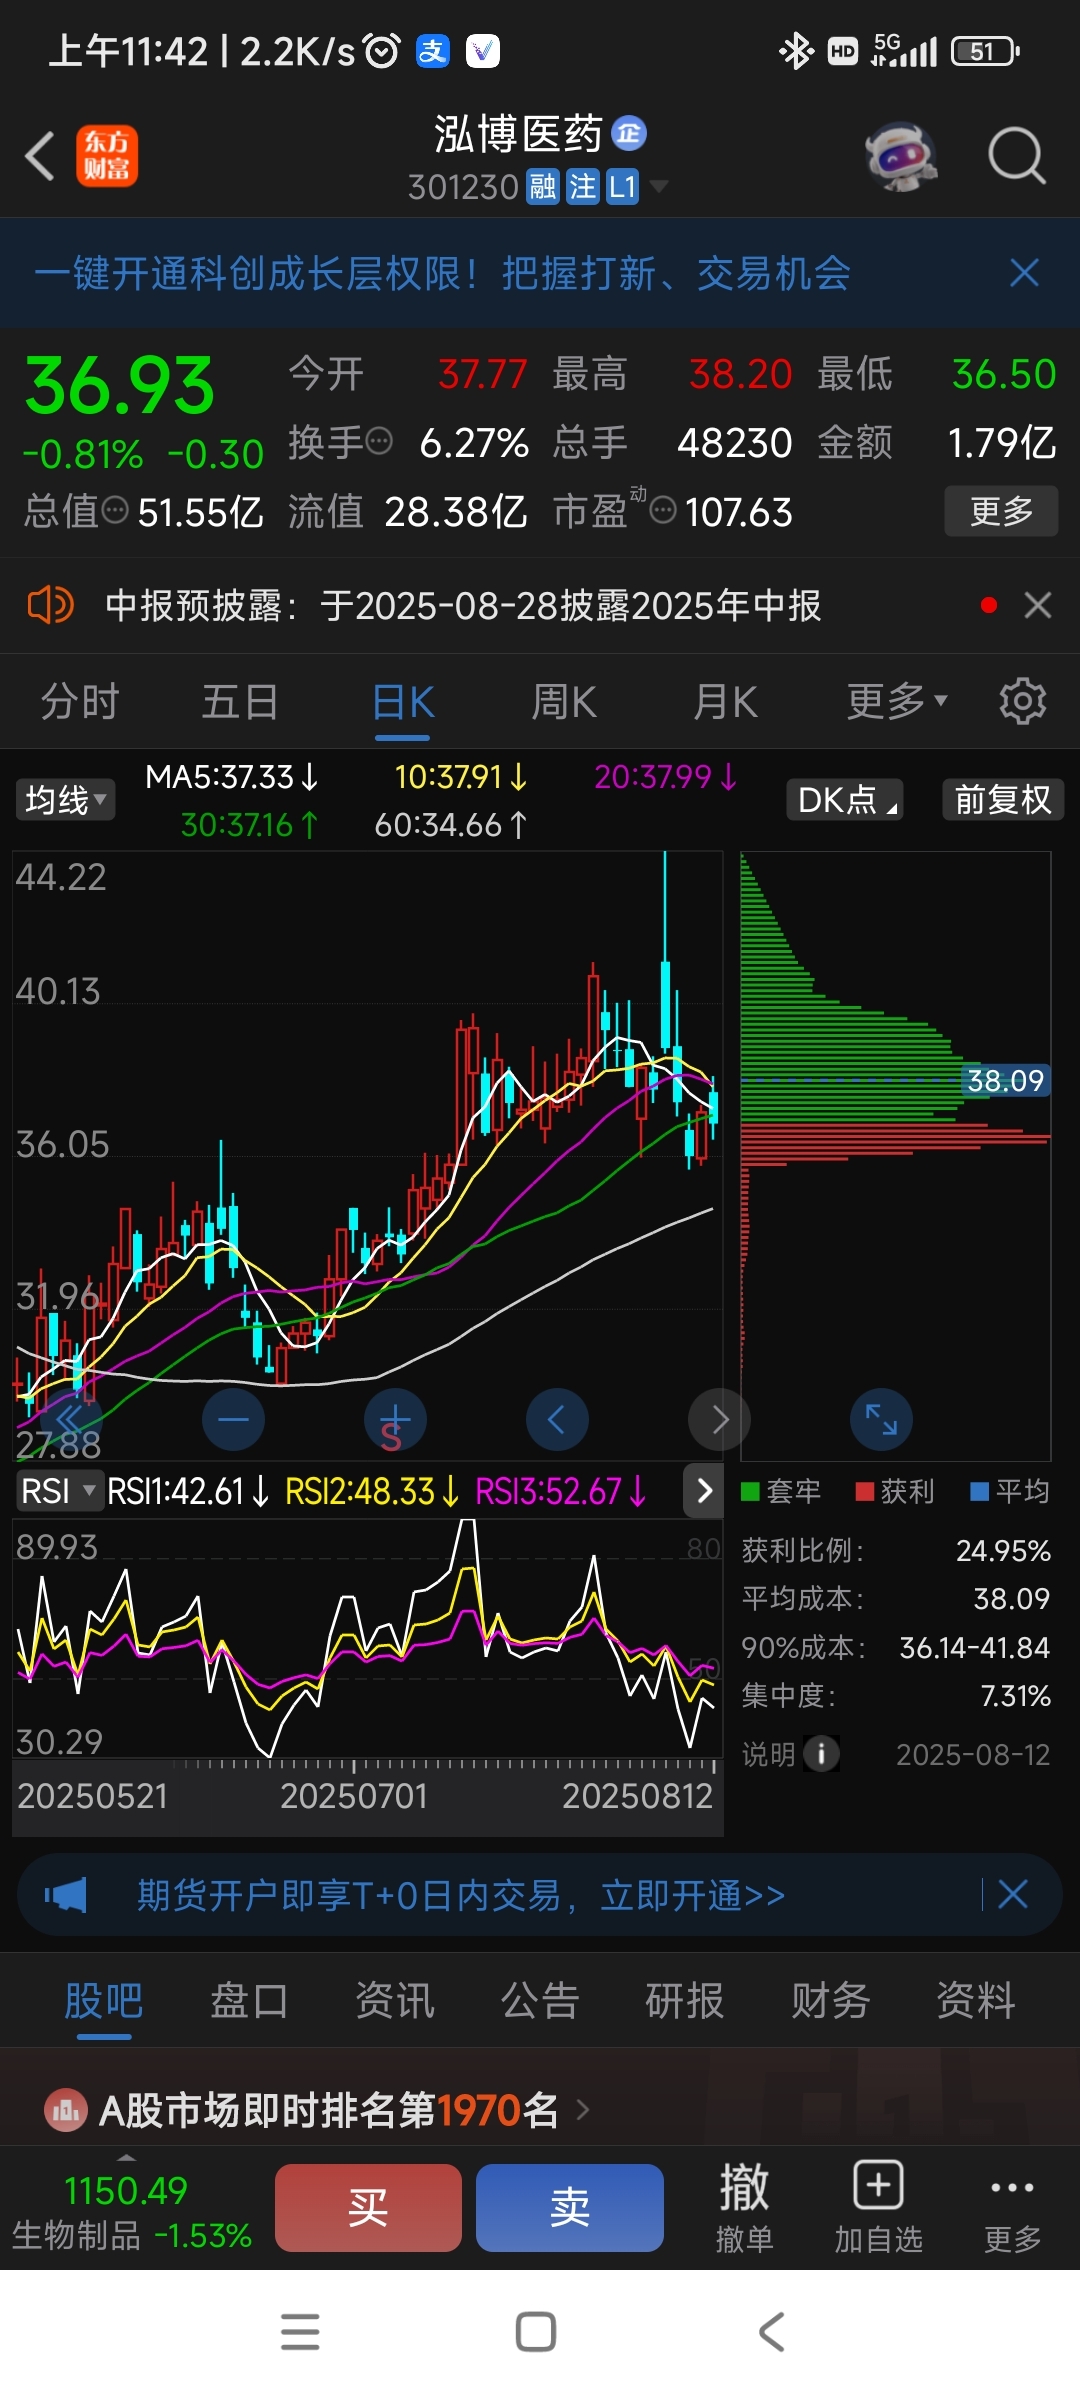Tap the 套牢 green legend swatch
Image resolution: width=1080 pixels, height=2400 pixels.
pyautogui.click(x=750, y=1491)
